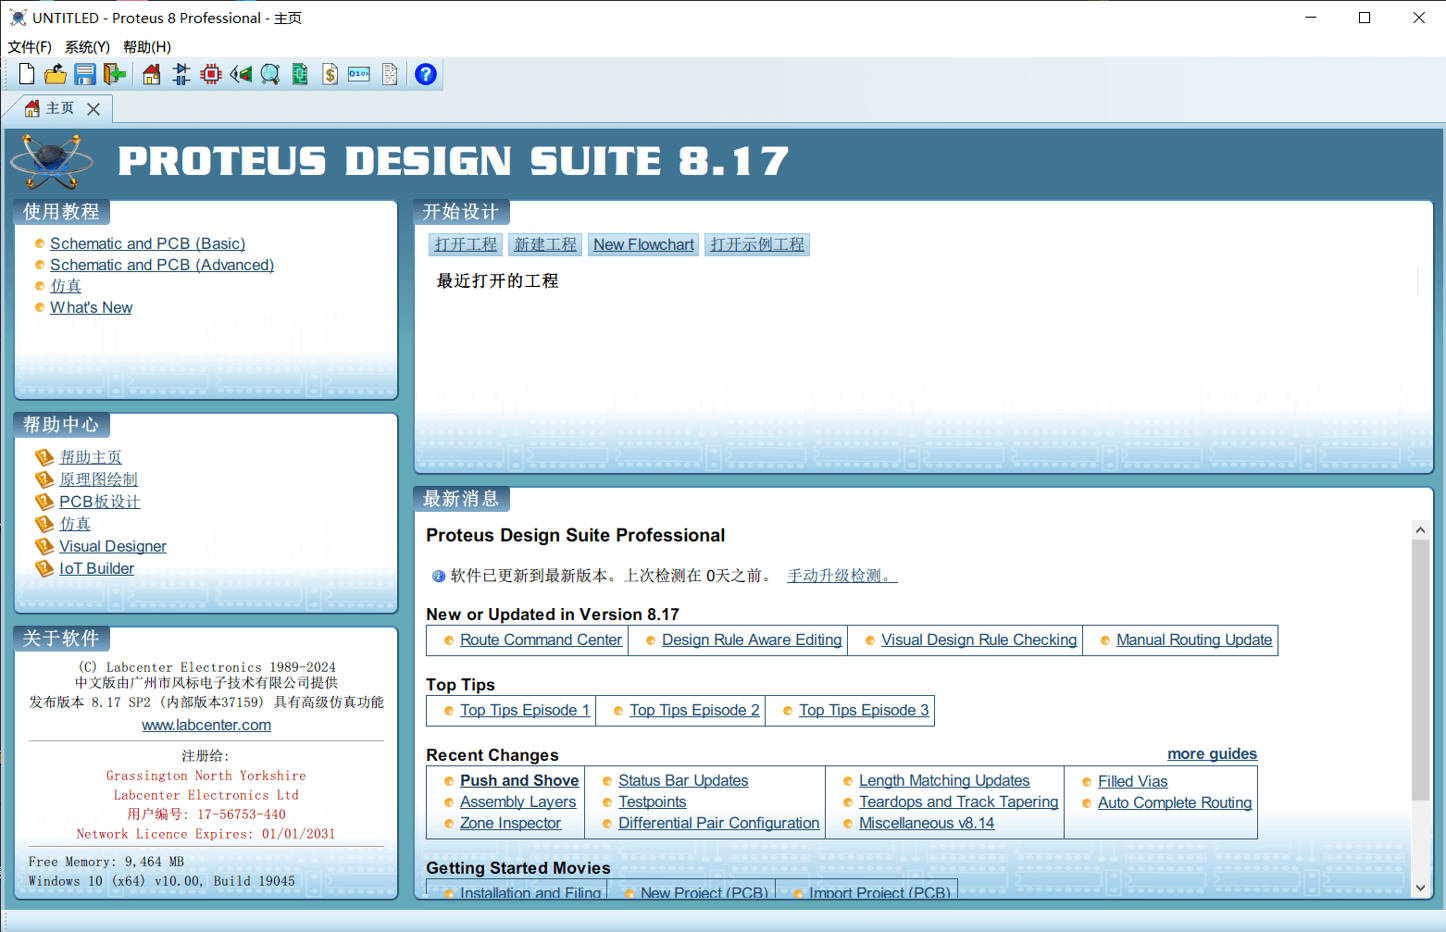Image resolution: width=1446 pixels, height=932 pixels.
Task: Click the blue info icon before 软件已更新到最新版本
Action: (x=438, y=576)
